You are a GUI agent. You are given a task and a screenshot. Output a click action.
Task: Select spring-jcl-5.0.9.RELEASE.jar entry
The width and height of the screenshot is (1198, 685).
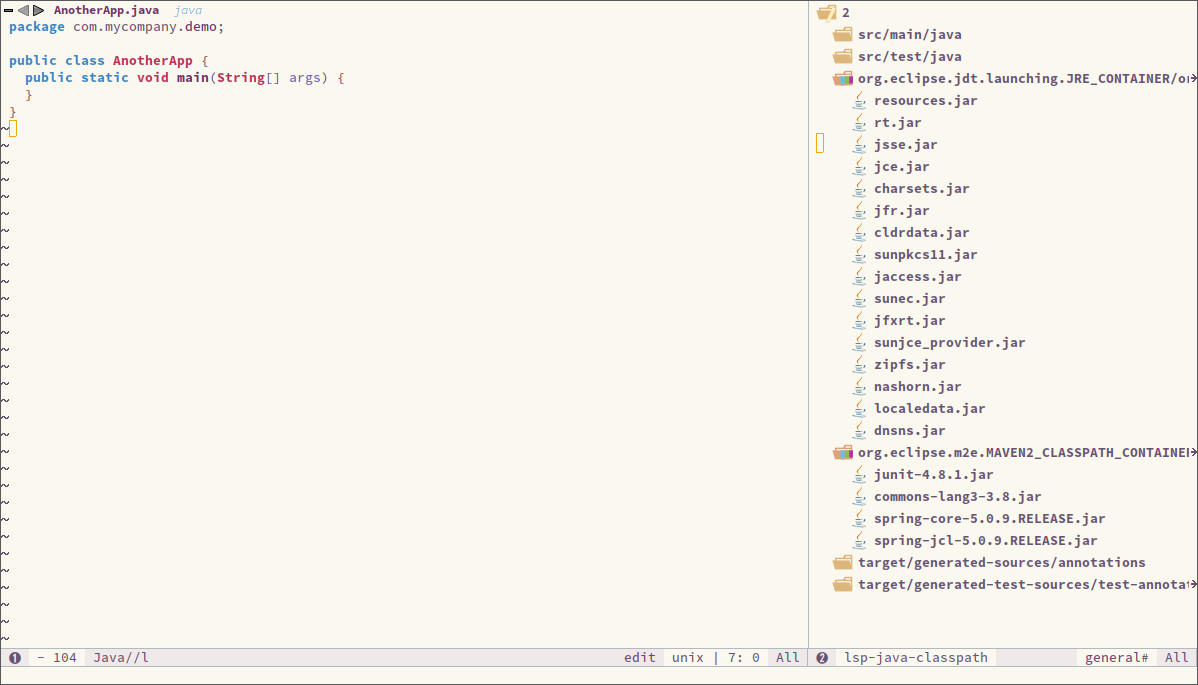986,541
